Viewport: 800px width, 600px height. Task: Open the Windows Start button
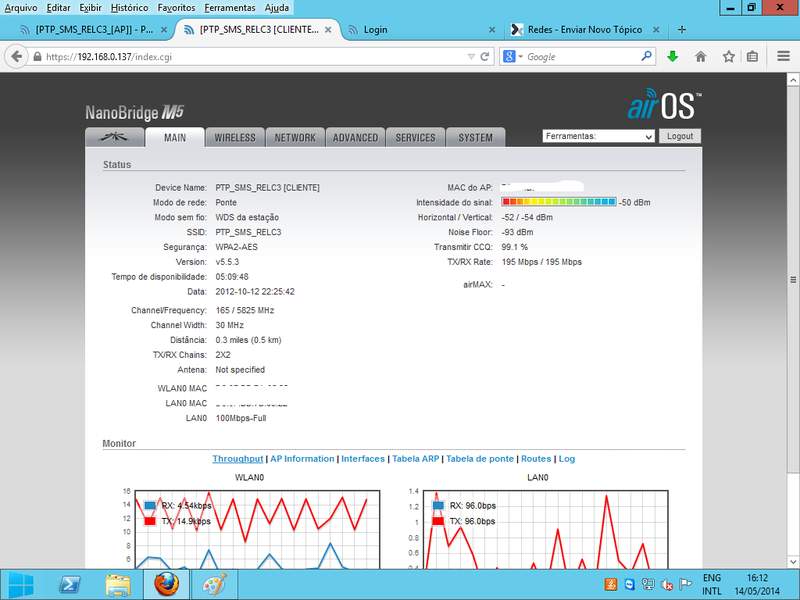pyautogui.click(x=21, y=585)
